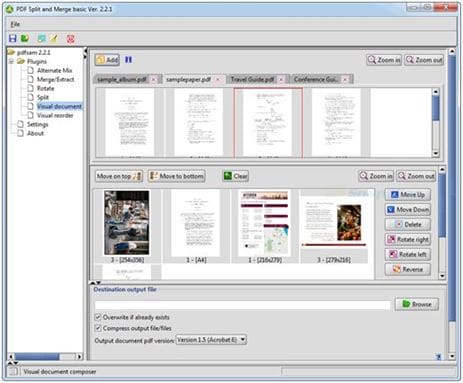Screen dimensions: 463x383
Task: Click Zoom in above the upper thumbnails
Action: (x=384, y=60)
